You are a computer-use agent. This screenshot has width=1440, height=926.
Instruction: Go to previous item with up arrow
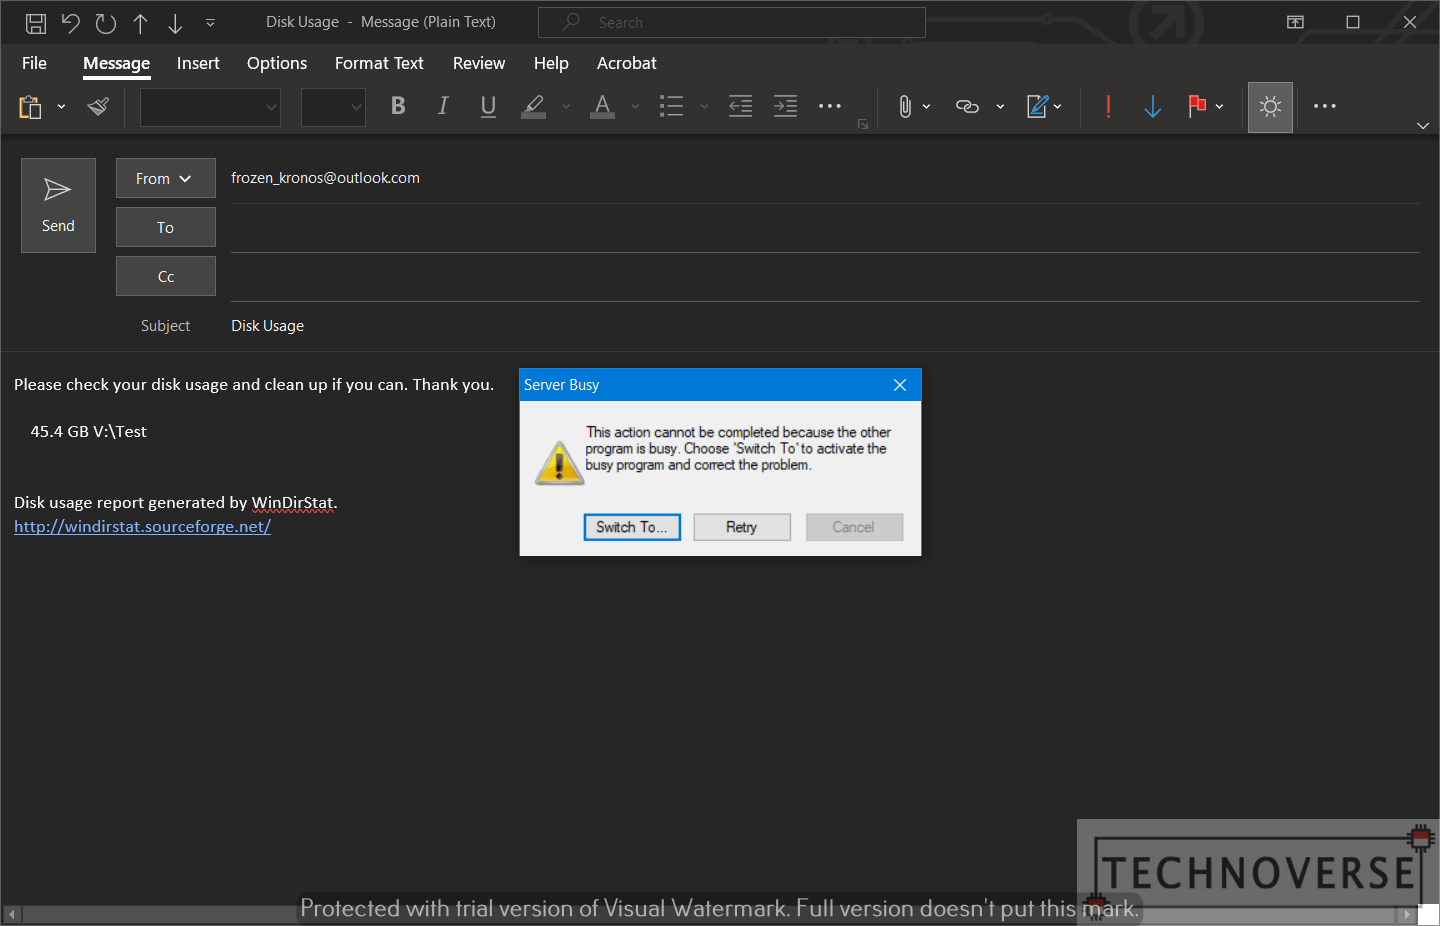point(140,22)
